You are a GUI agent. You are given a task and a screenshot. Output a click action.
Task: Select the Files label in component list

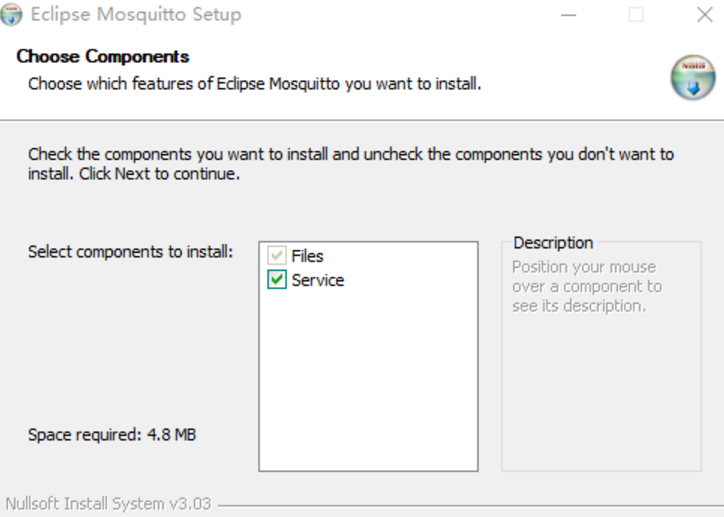point(307,256)
